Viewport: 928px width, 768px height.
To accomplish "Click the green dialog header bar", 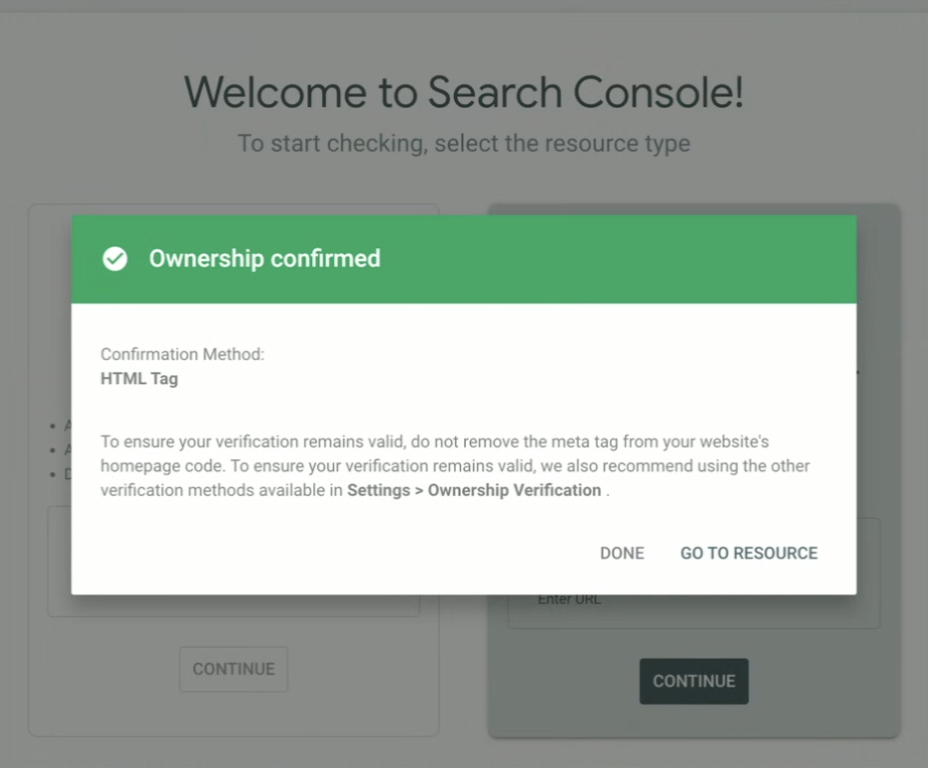I will click(x=600, y=259).
